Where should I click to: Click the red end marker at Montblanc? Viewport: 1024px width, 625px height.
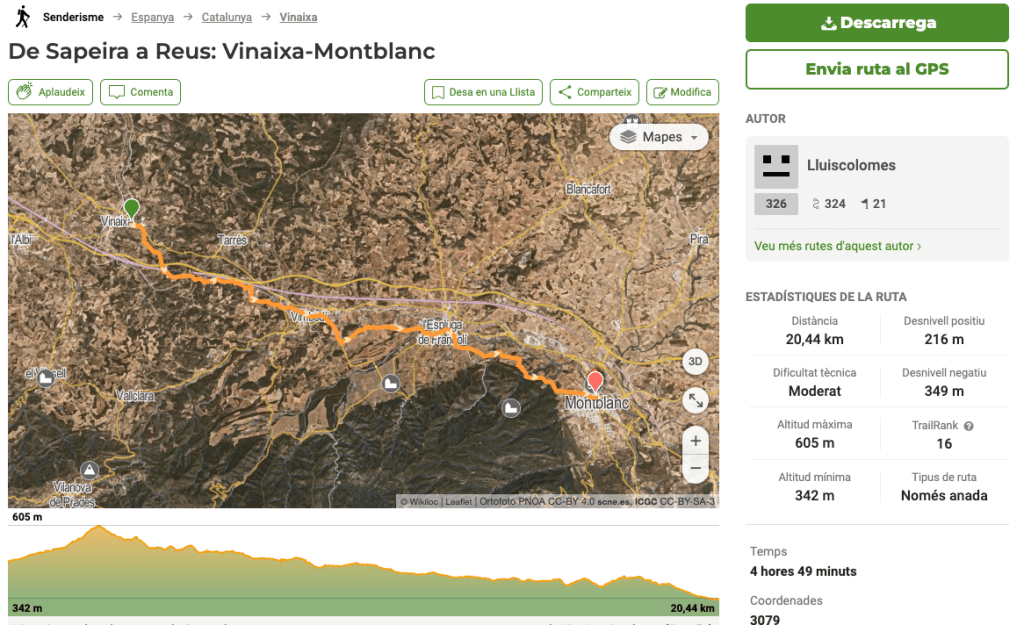pyautogui.click(x=595, y=381)
